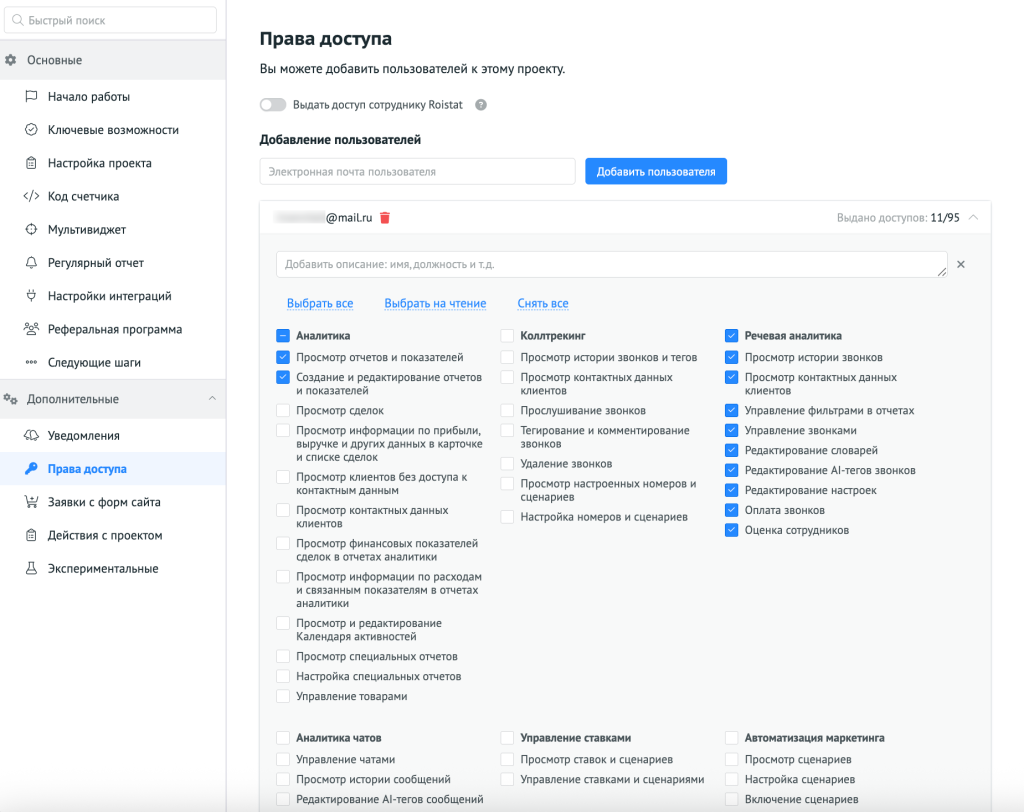
Task: Check Прослушивание звонков checkbox
Action: tap(507, 410)
